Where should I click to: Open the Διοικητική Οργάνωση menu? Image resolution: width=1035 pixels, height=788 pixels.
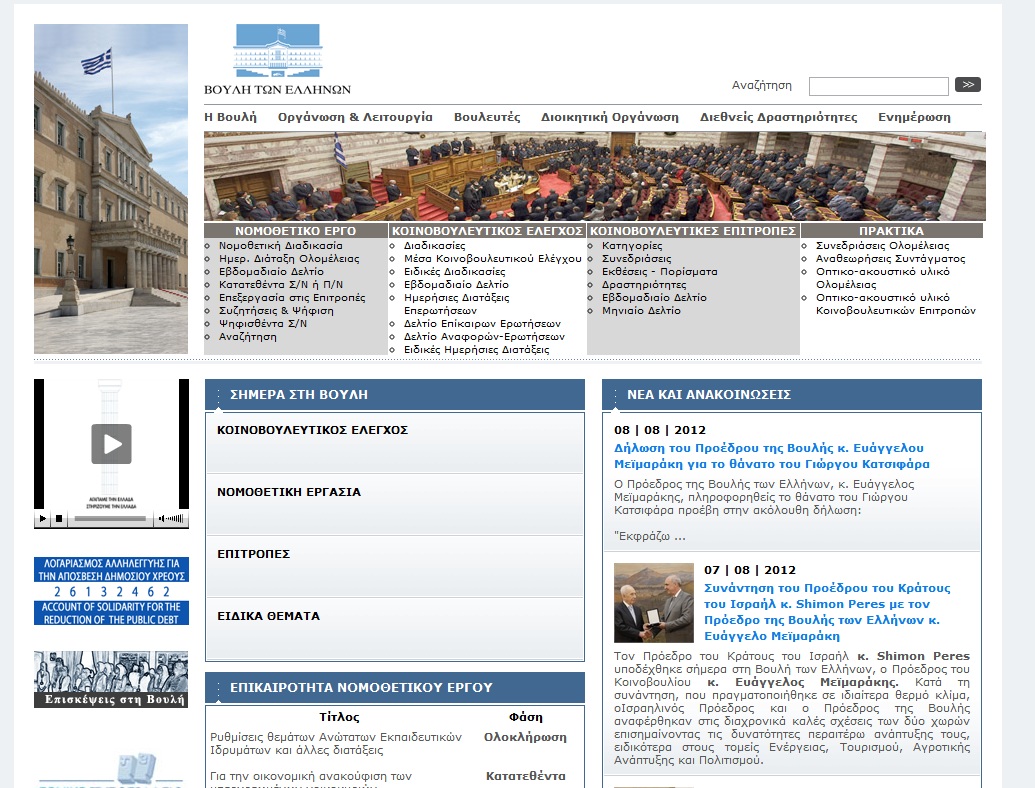point(610,117)
